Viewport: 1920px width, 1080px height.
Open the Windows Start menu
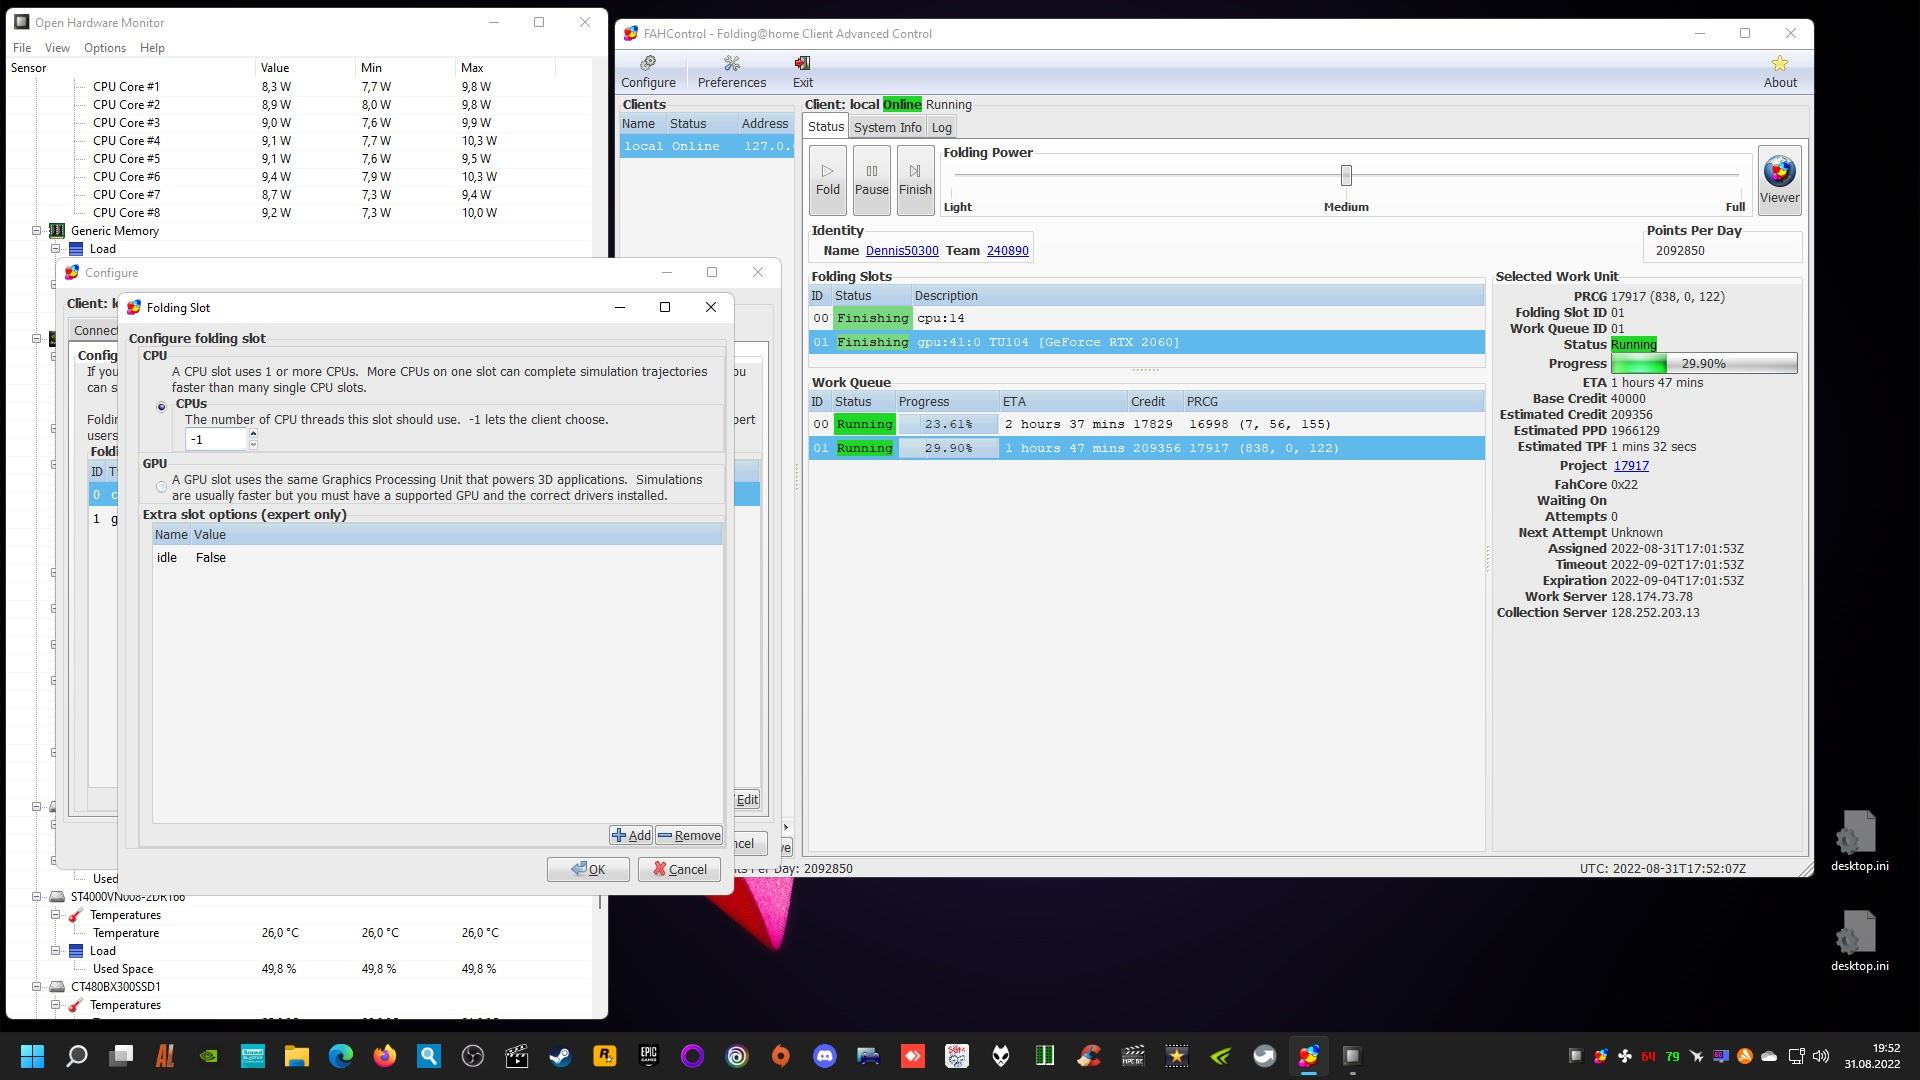tap(32, 1056)
